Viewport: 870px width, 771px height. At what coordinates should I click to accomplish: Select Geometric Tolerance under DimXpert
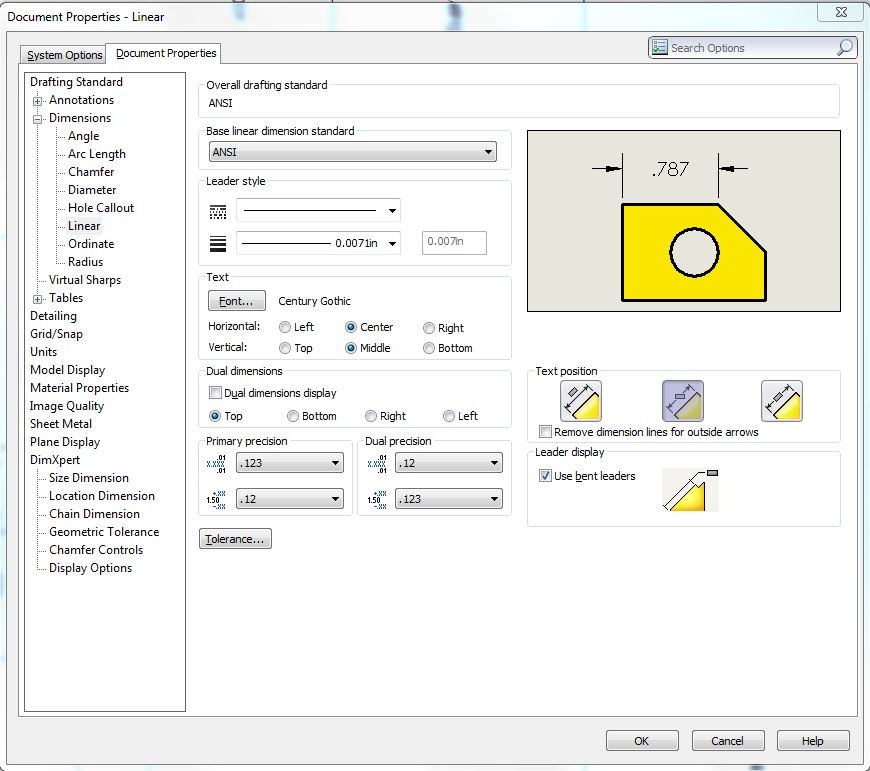[x=104, y=532]
